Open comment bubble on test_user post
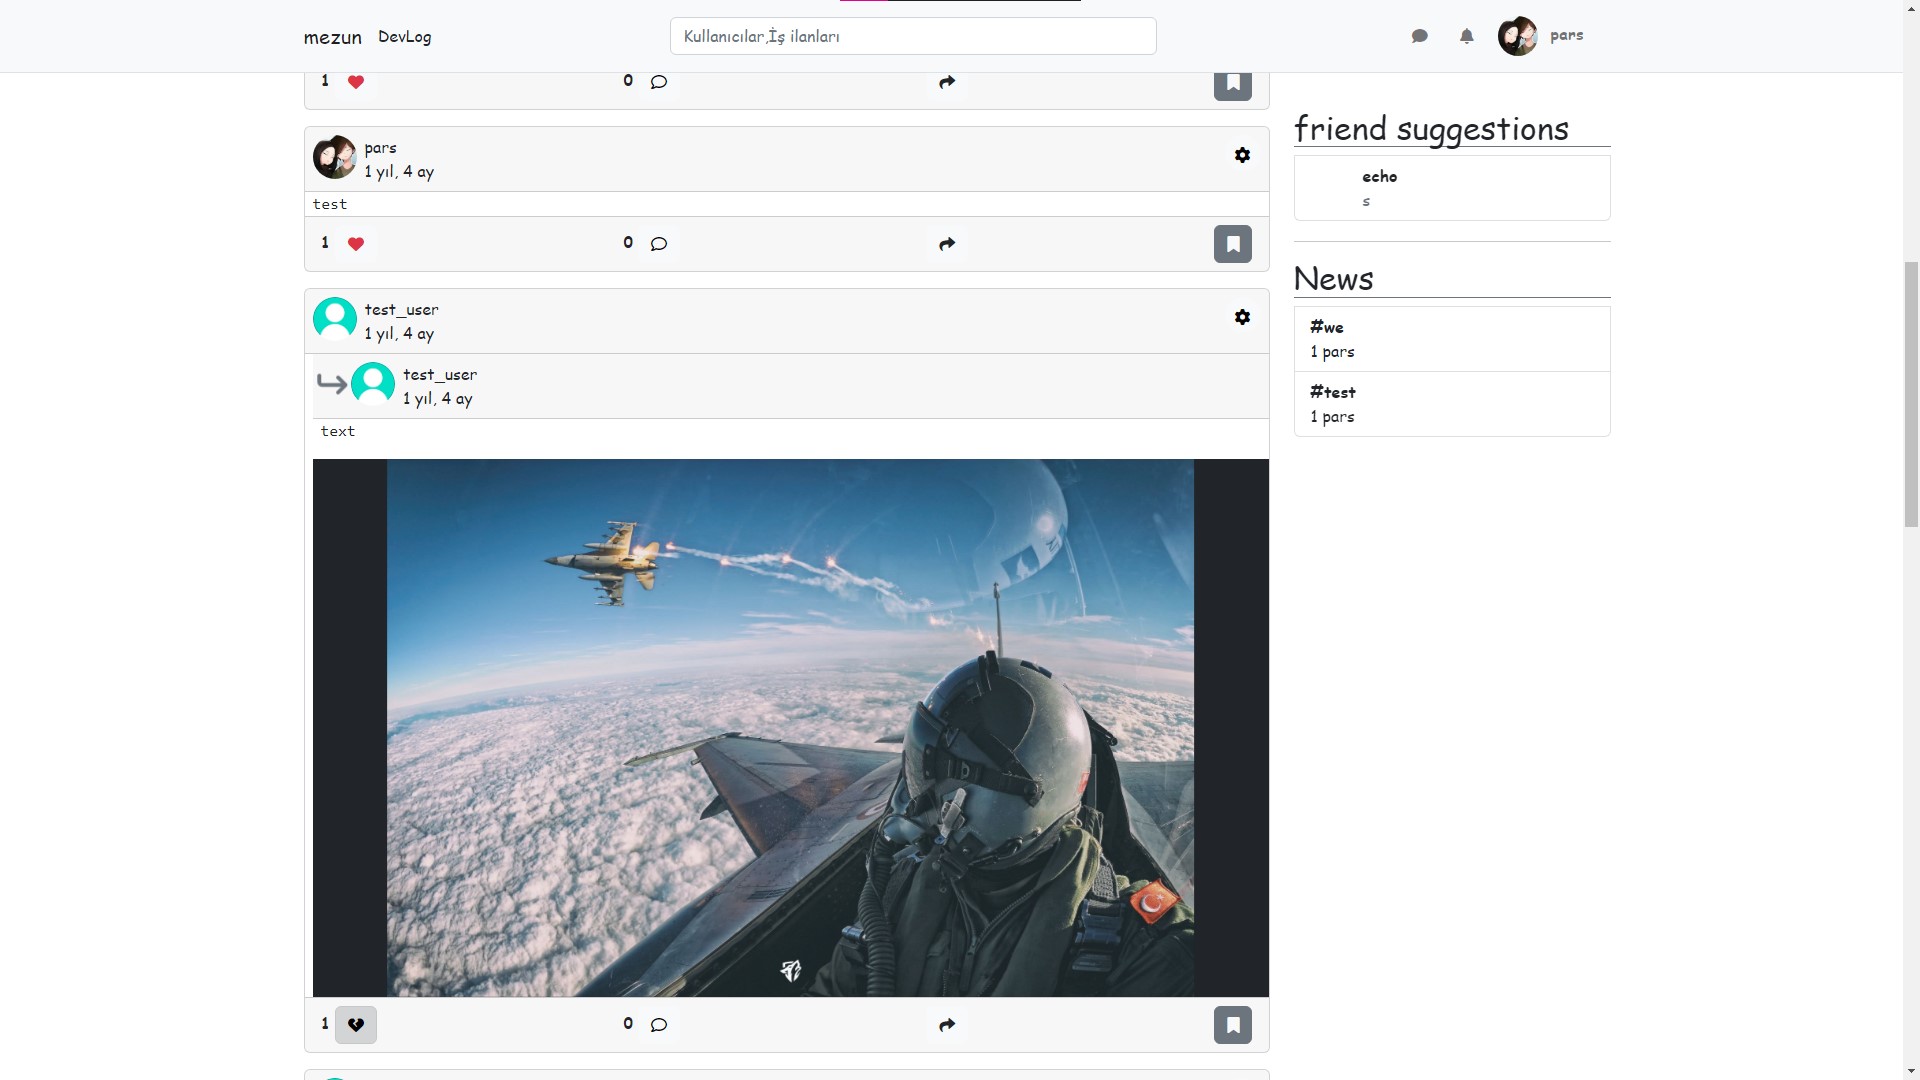1920x1080 pixels. [x=658, y=1025]
